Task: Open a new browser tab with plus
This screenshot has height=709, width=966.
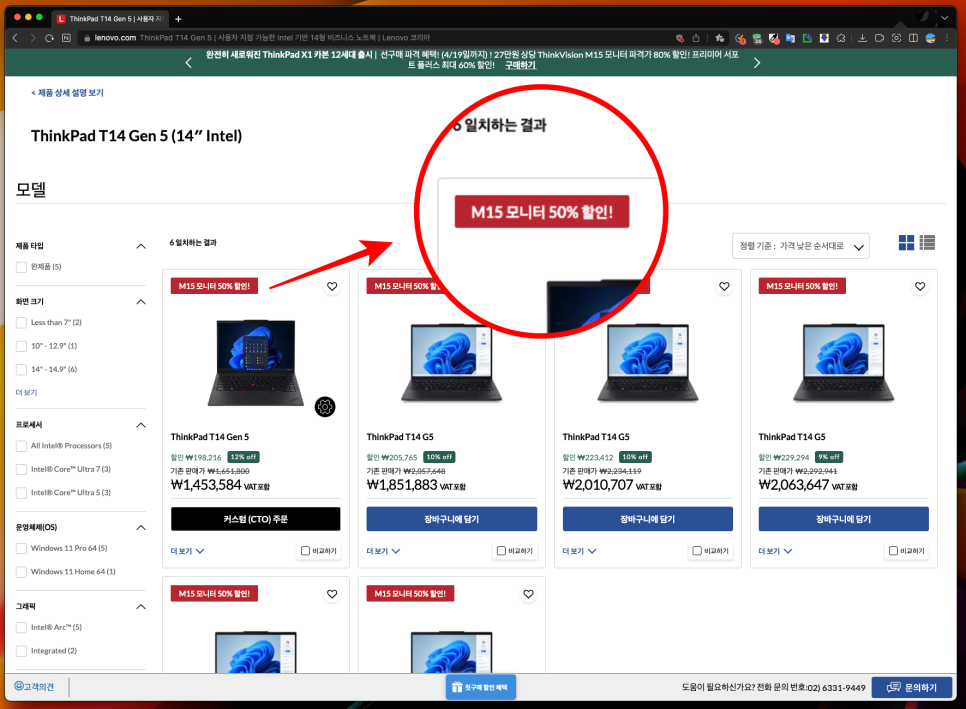Action: pos(178,19)
